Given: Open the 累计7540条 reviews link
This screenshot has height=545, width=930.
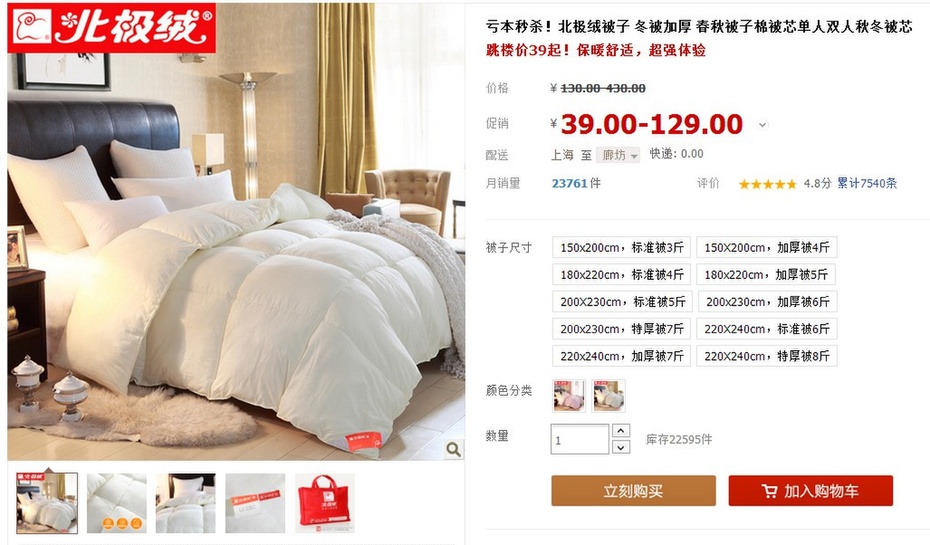Looking at the screenshot, I should click(867, 184).
